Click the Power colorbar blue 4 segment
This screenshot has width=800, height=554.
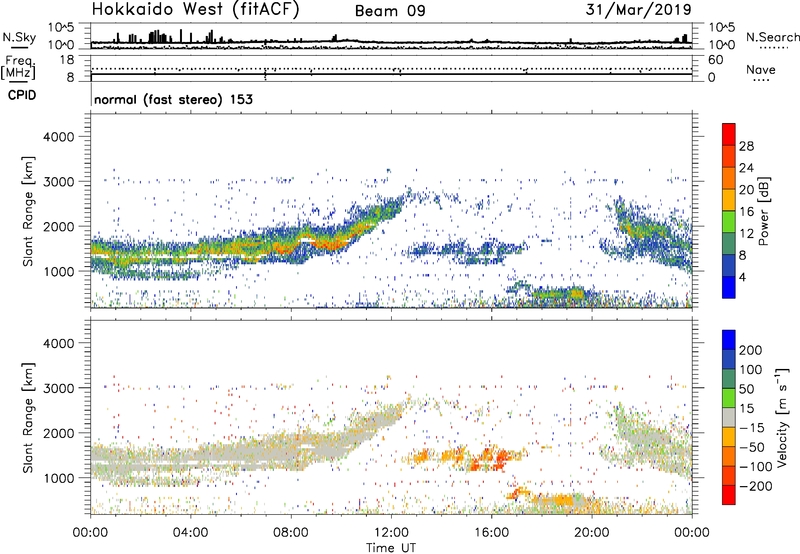729,287
